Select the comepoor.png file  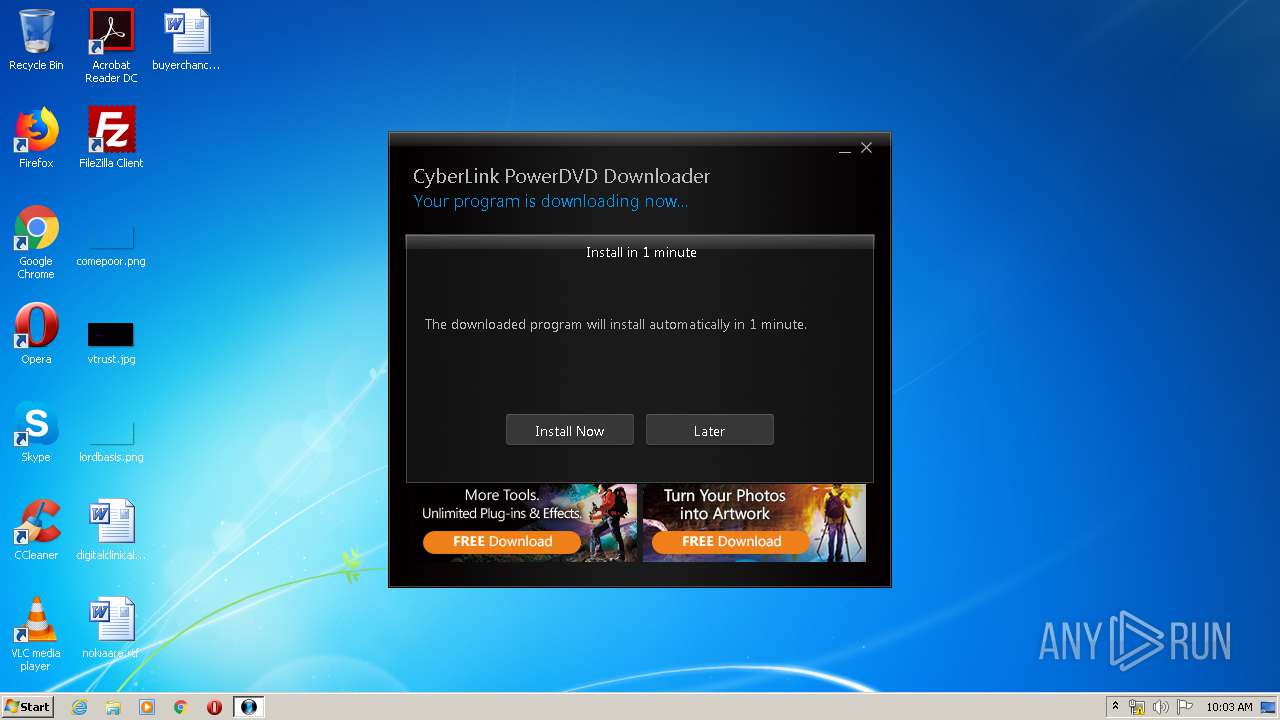pos(111,246)
